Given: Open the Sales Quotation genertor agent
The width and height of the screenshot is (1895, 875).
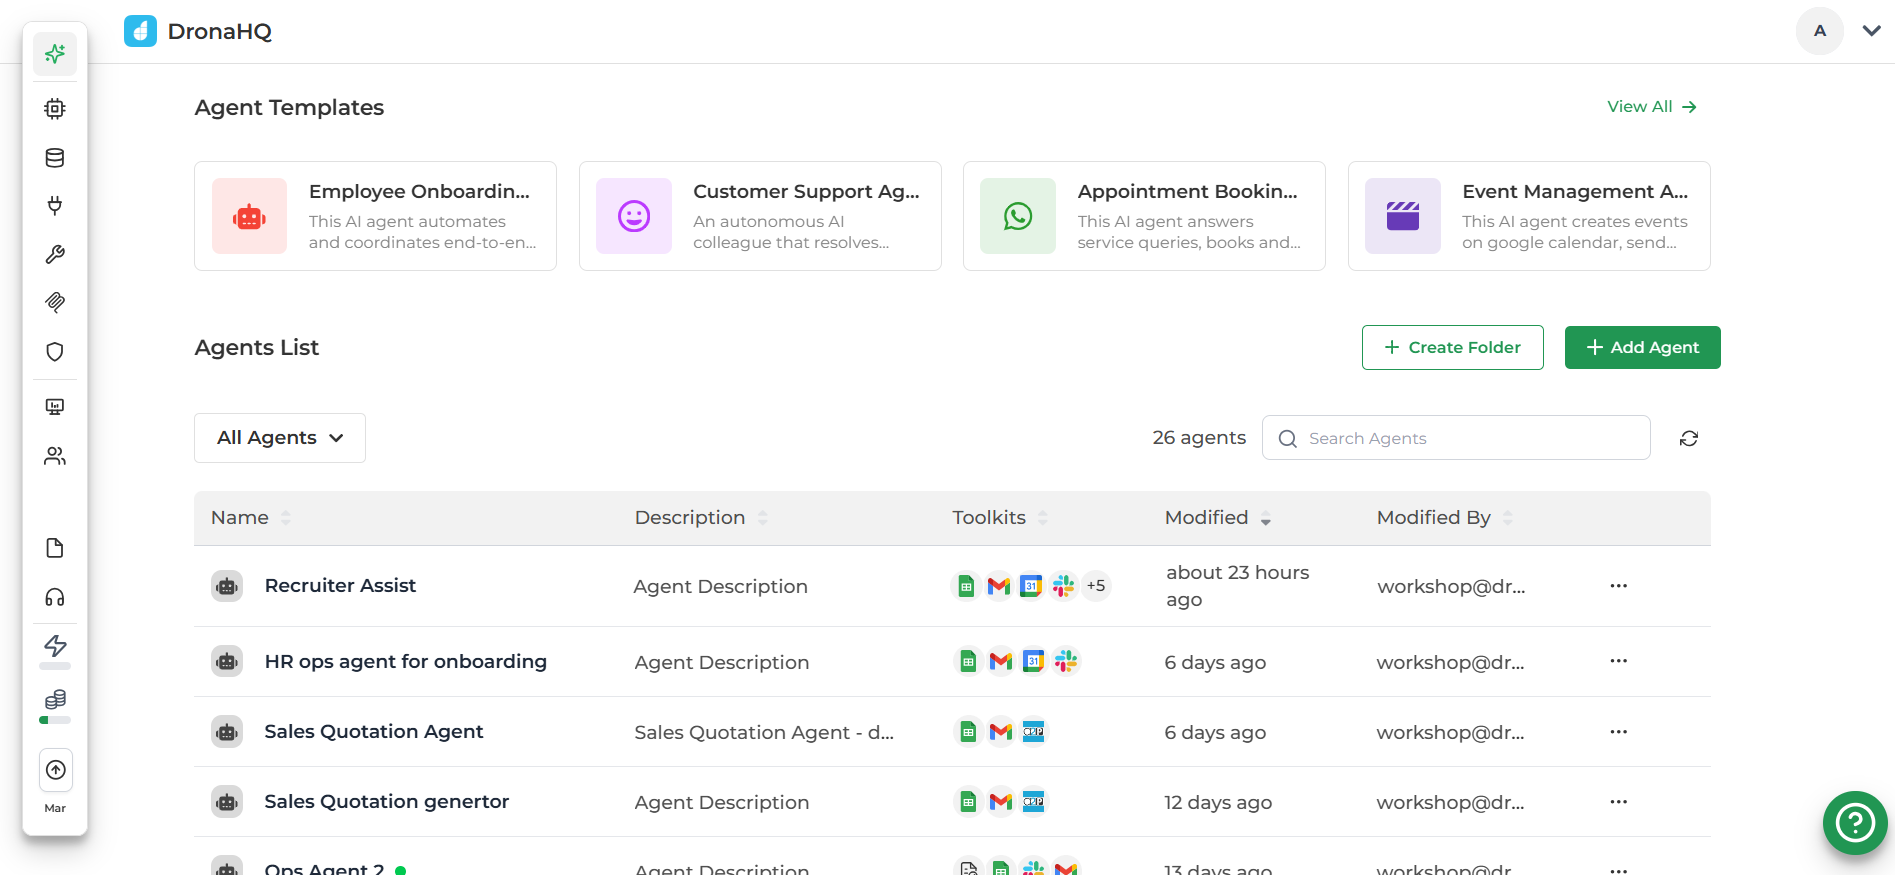Looking at the screenshot, I should 387,802.
